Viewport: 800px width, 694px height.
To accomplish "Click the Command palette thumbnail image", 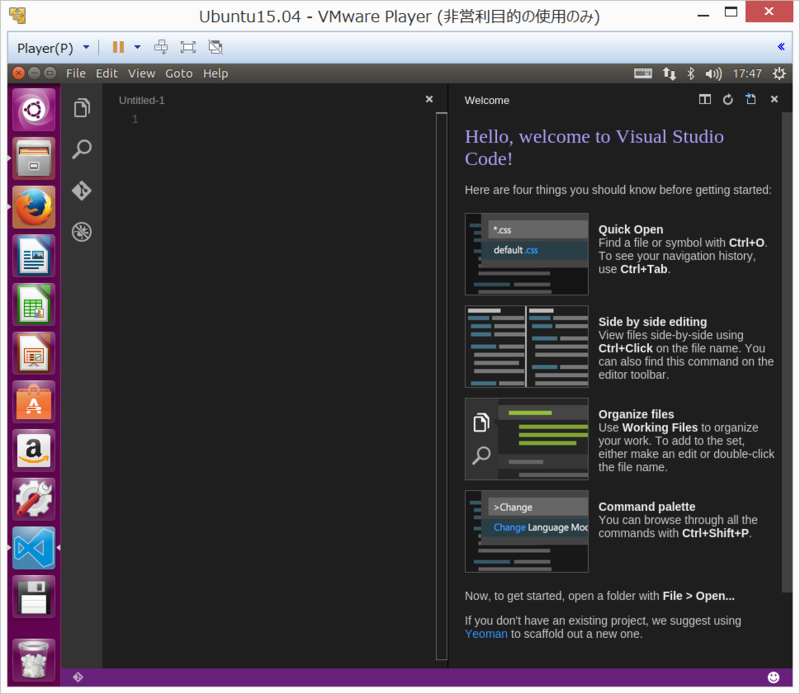I will [x=527, y=531].
